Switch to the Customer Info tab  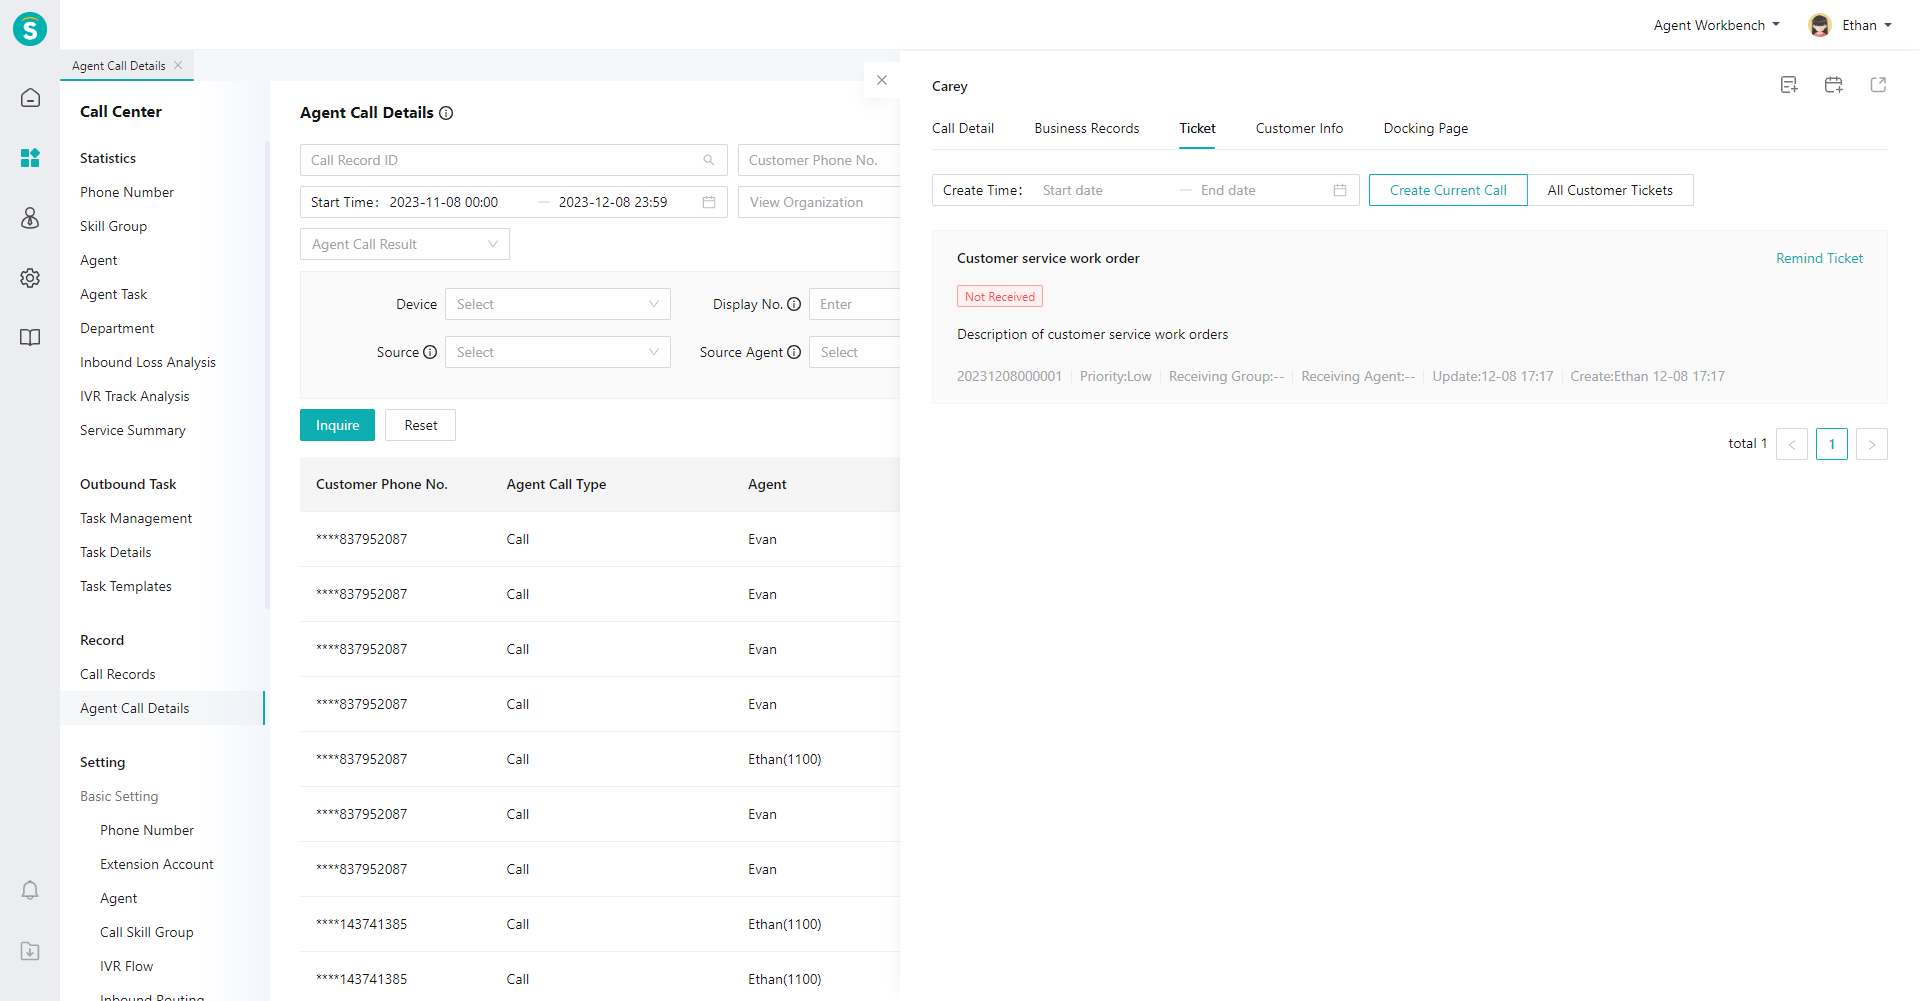click(1299, 128)
